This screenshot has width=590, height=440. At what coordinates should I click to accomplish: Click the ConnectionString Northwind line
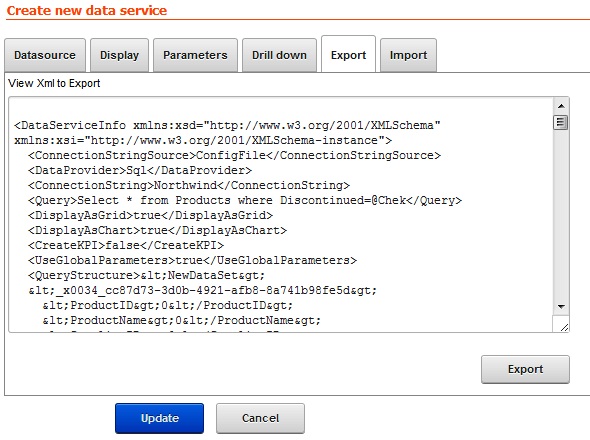189,185
